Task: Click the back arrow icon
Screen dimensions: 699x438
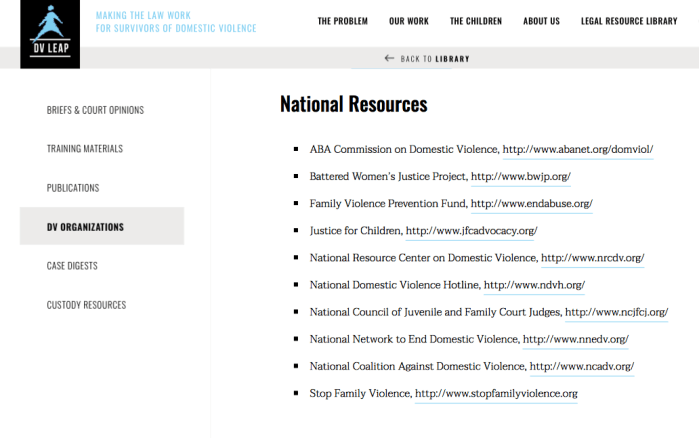Action: point(389,58)
